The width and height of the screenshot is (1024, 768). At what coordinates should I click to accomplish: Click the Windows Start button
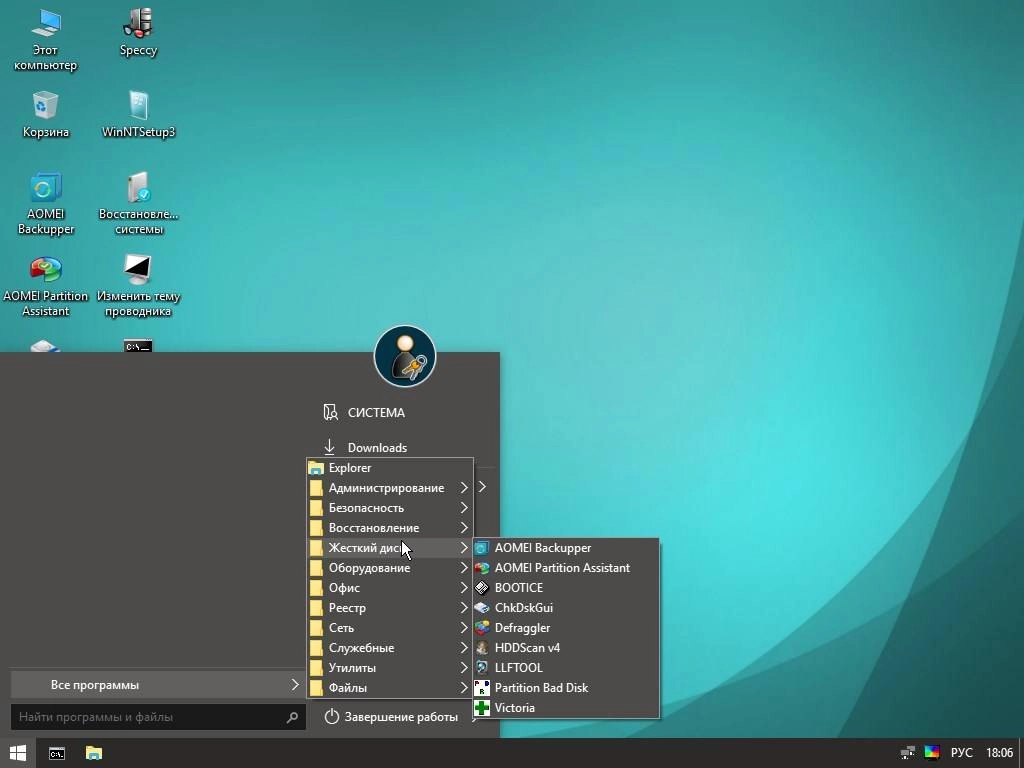18,753
